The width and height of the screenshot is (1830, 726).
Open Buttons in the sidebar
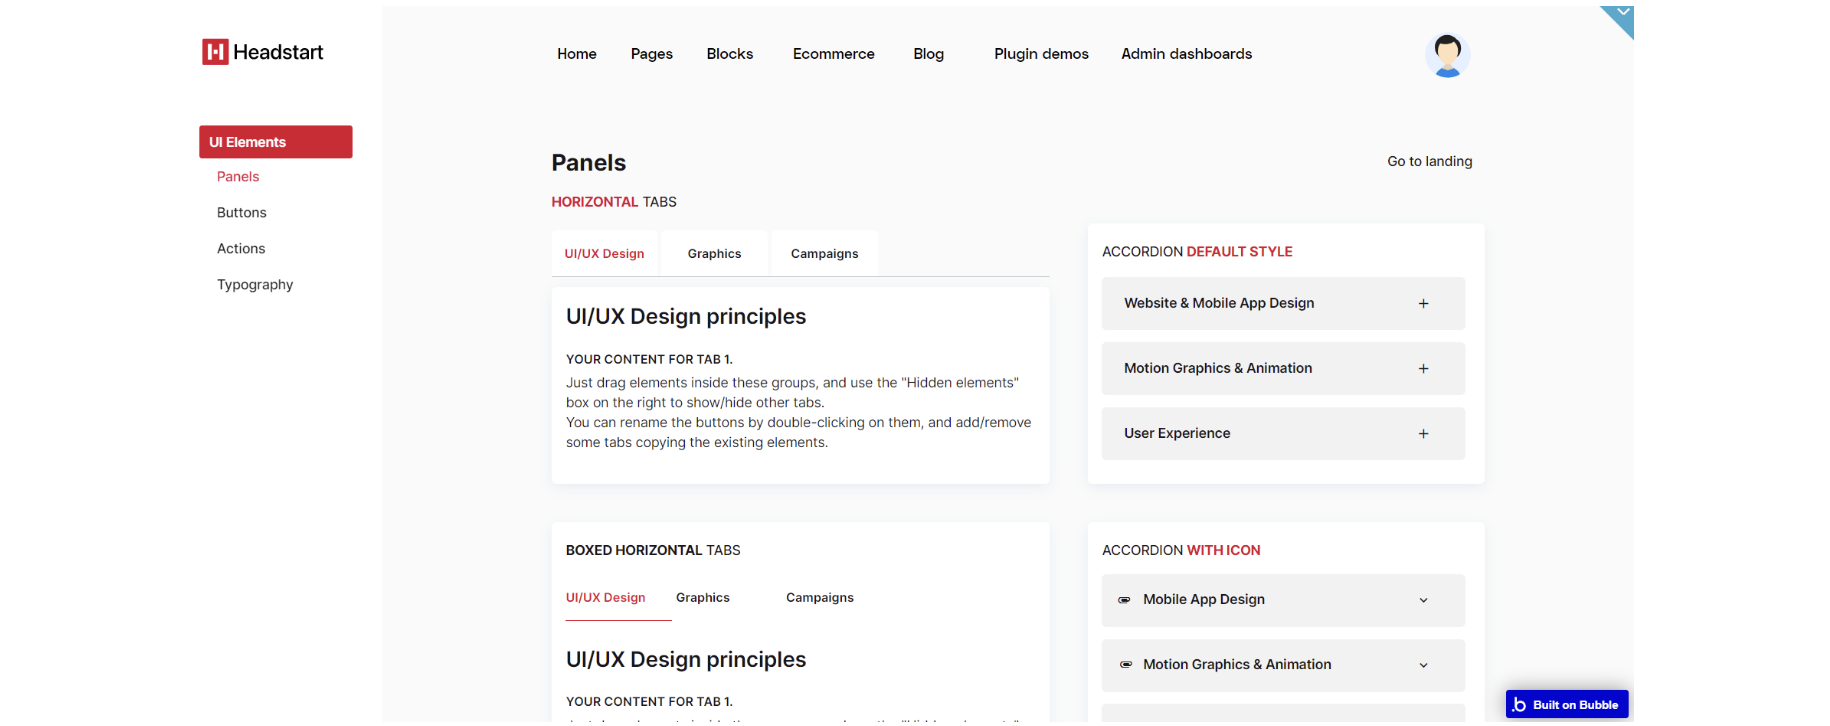tap(242, 213)
